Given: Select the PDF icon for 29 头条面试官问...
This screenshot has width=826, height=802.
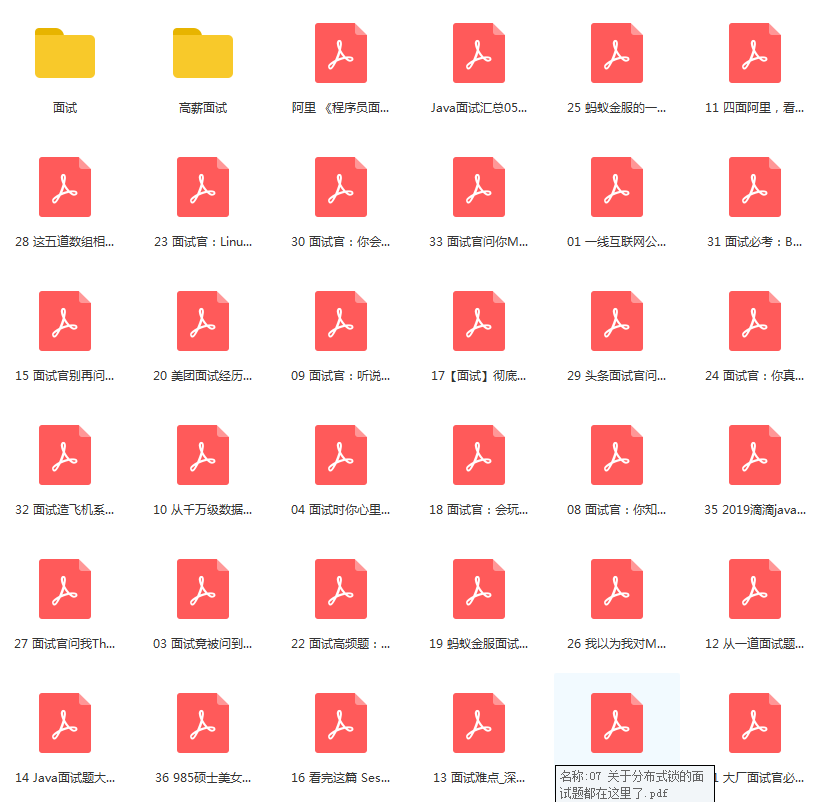Looking at the screenshot, I should tap(617, 320).
